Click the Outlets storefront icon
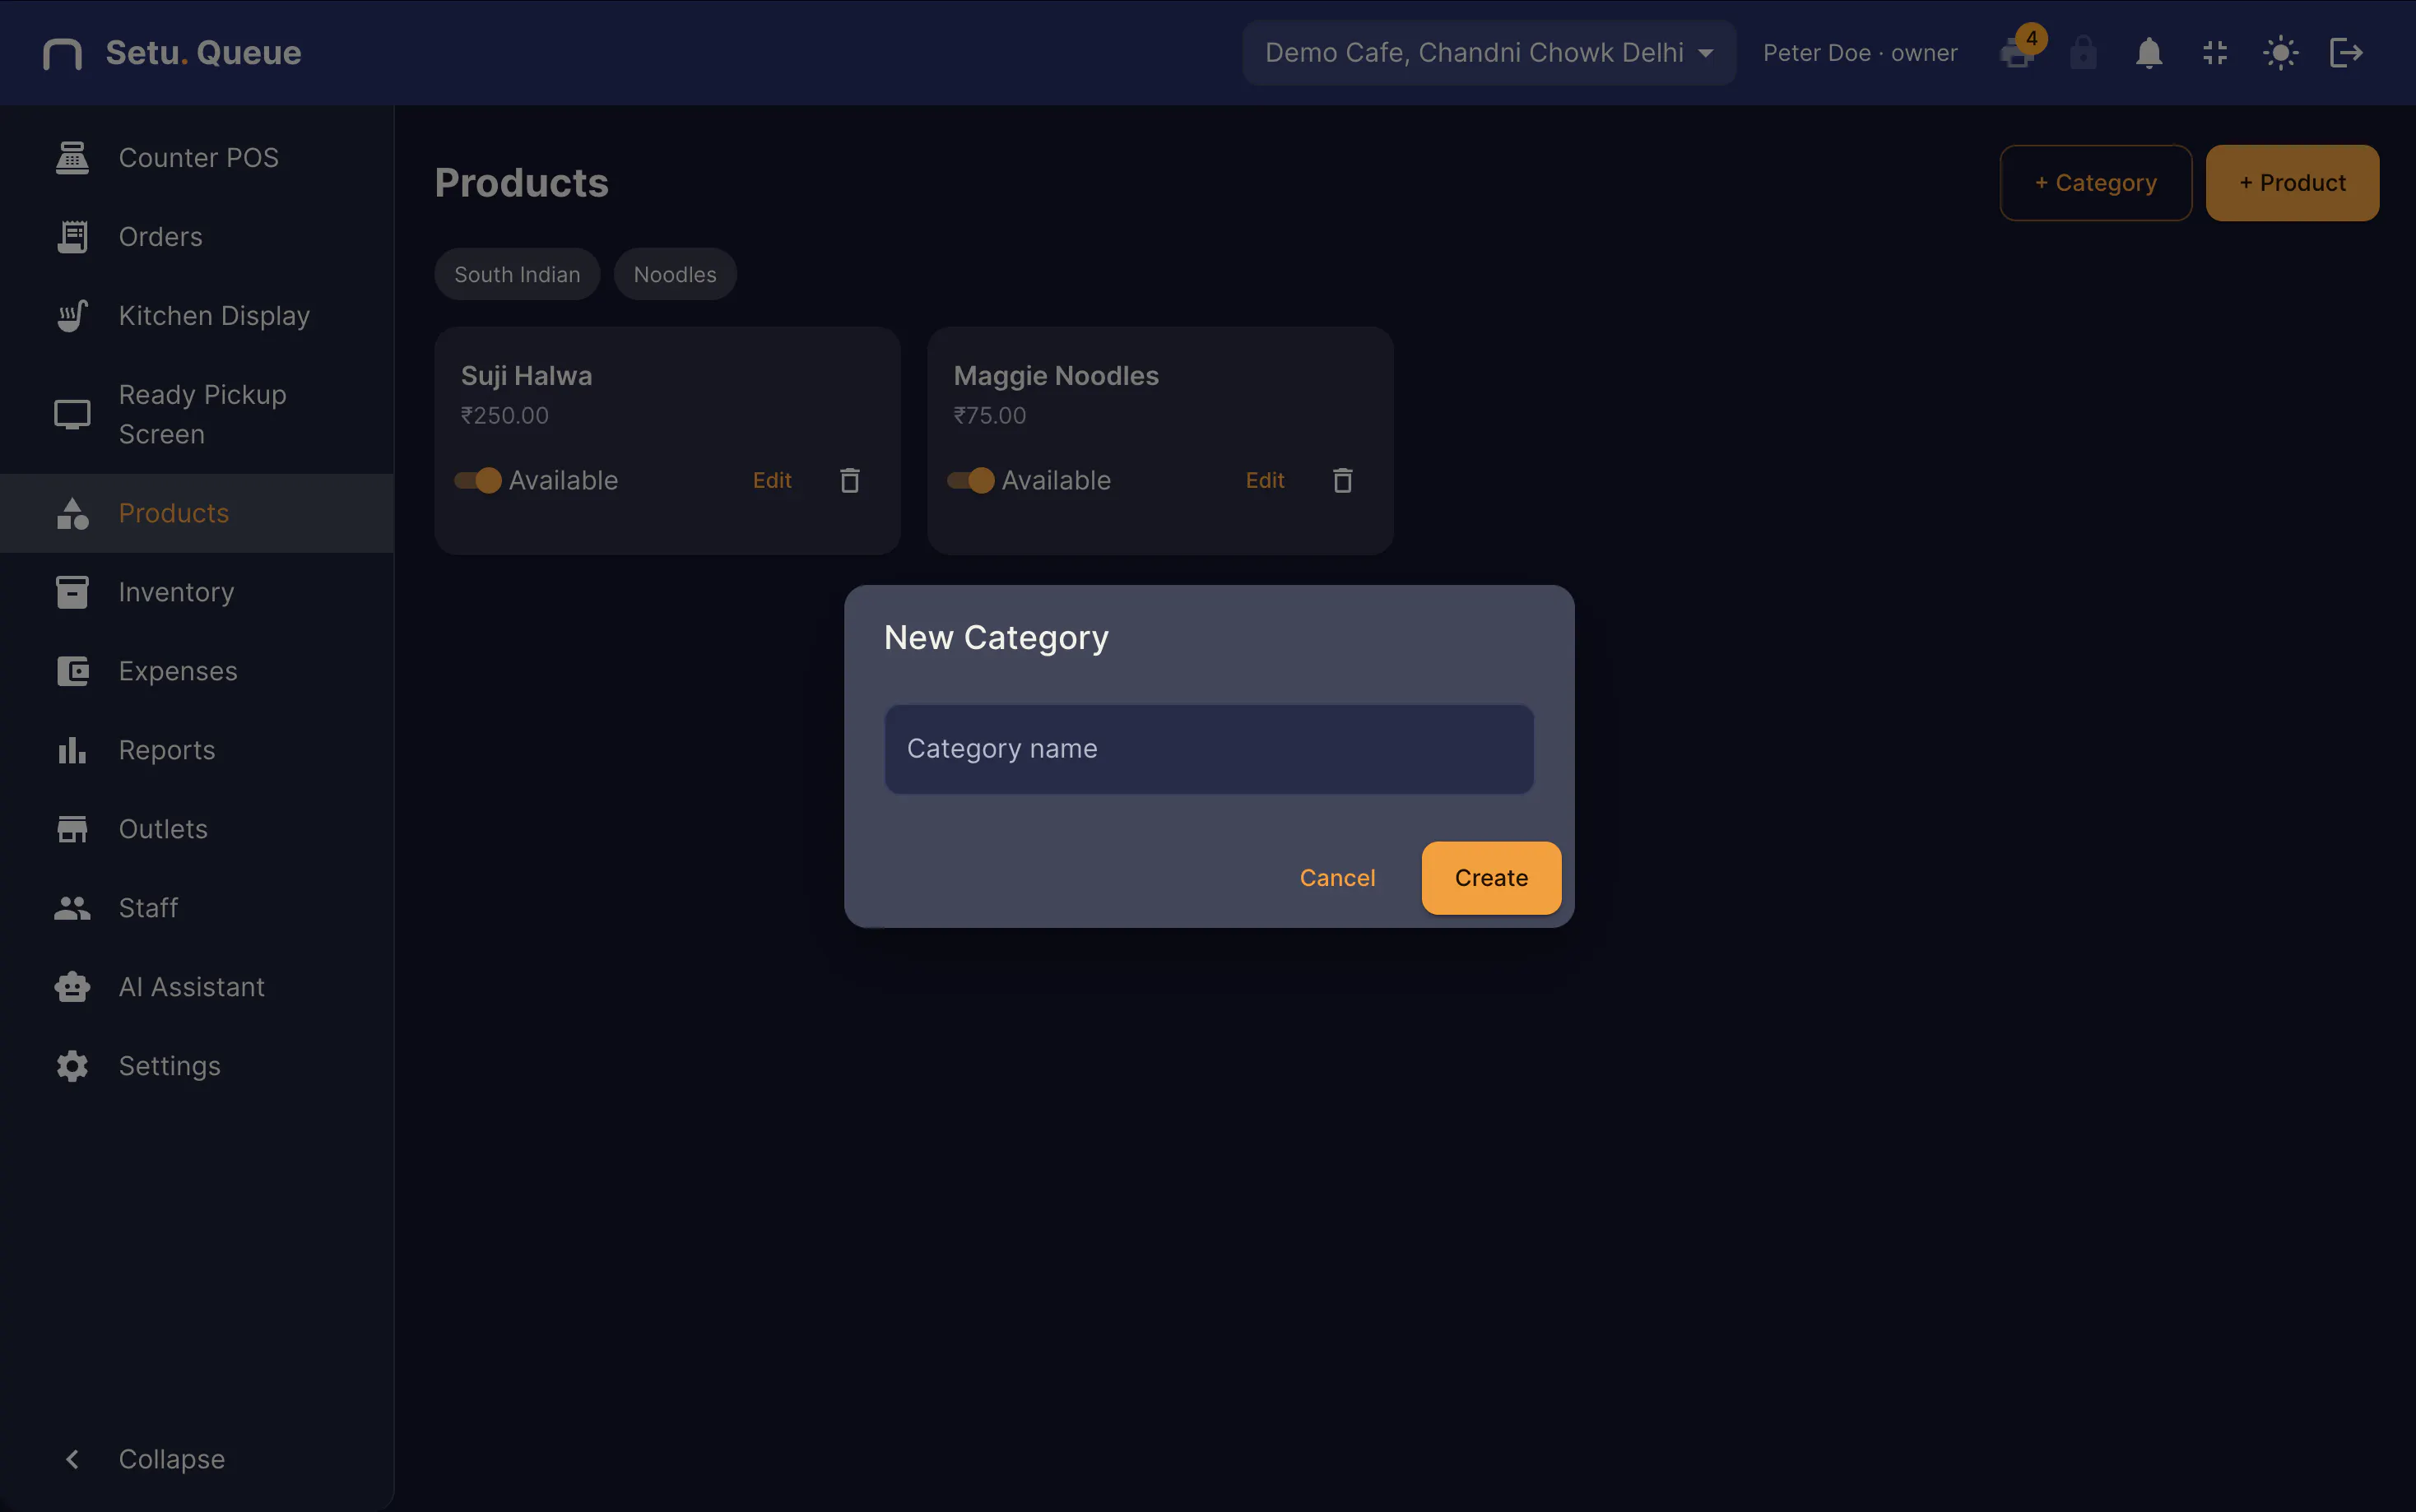Image resolution: width=2416 pixels, height=1512 pixels. click(x=72, y=829)
